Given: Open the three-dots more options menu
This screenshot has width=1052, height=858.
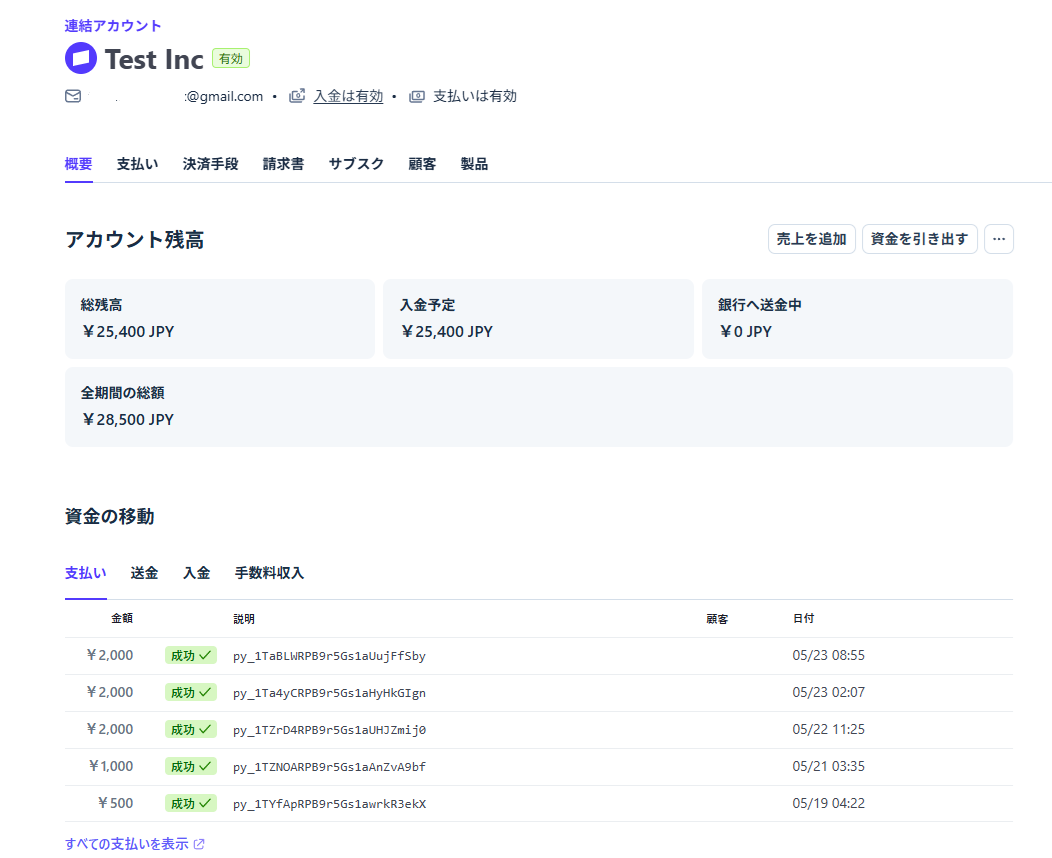Looking at the screenshot, I should pyautogui.click(x=998, y=239).
